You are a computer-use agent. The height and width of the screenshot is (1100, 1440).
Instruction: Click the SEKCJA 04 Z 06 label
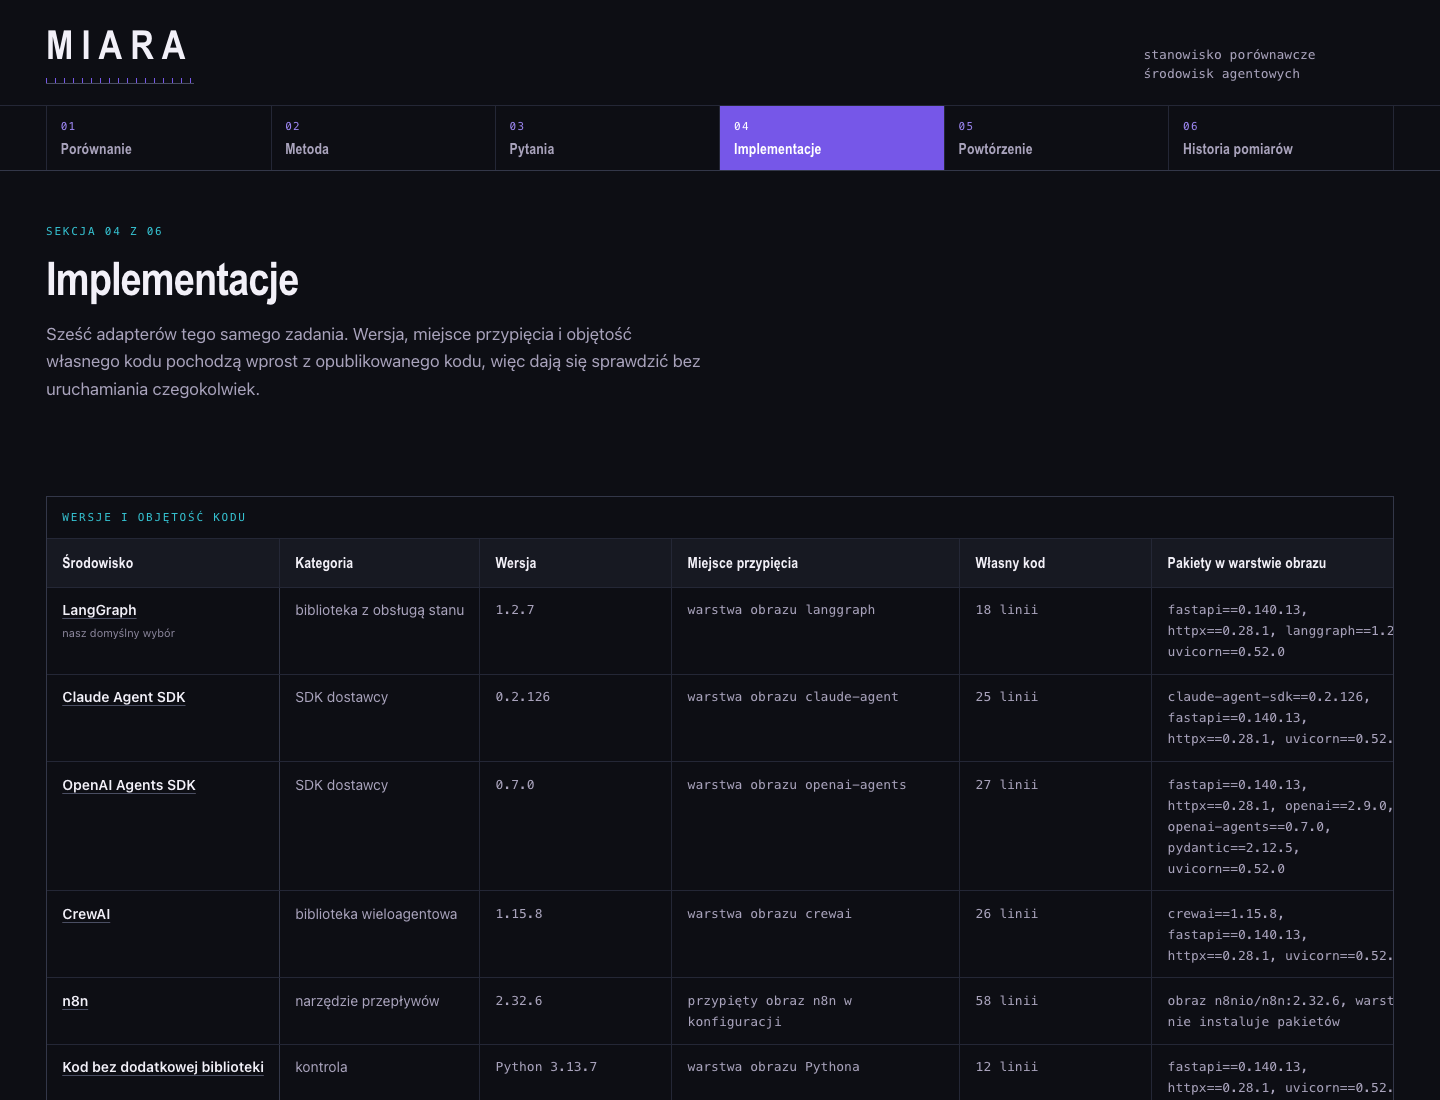104,231
